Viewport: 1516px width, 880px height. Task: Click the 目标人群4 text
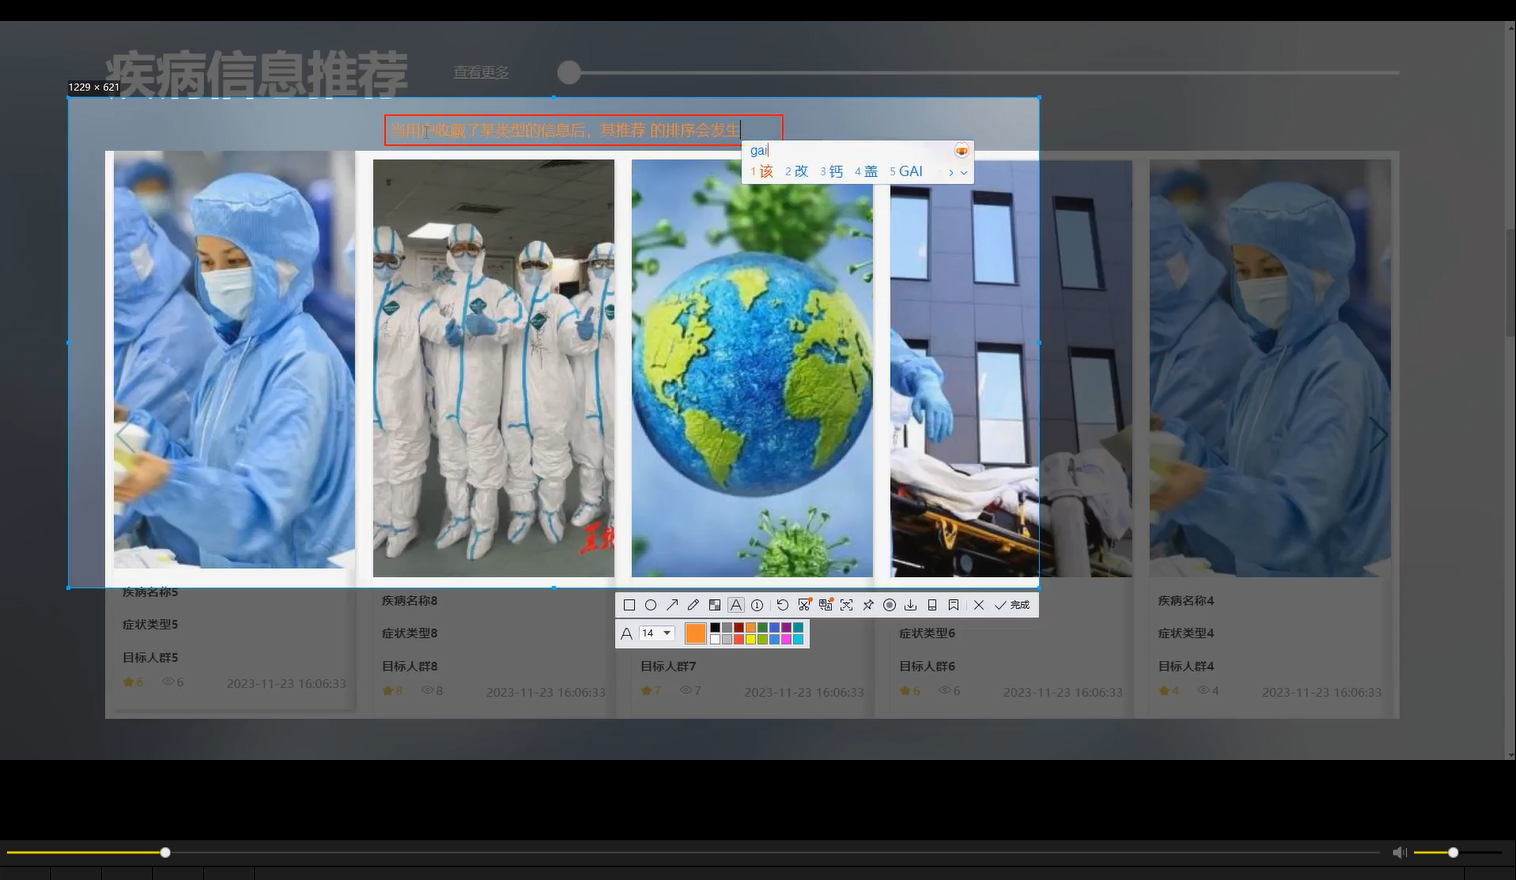[1186, 666]
